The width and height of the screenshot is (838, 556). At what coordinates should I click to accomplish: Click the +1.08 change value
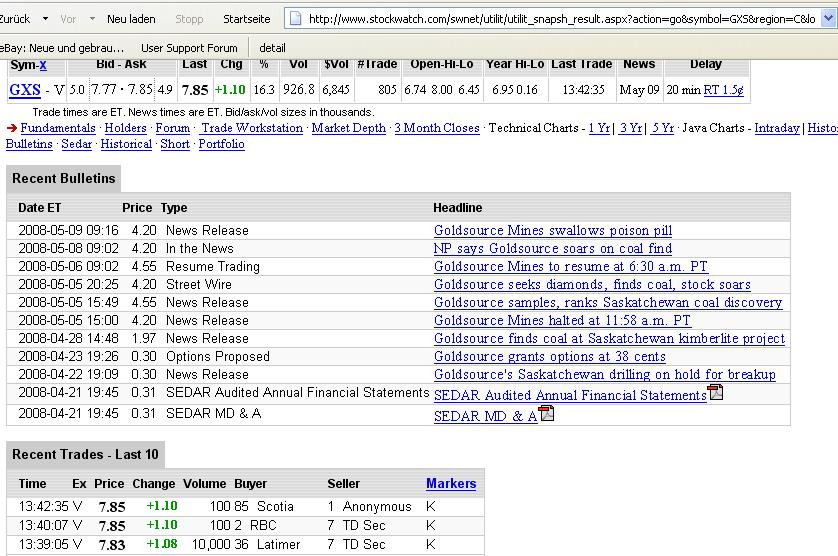[x=162, y=544]
